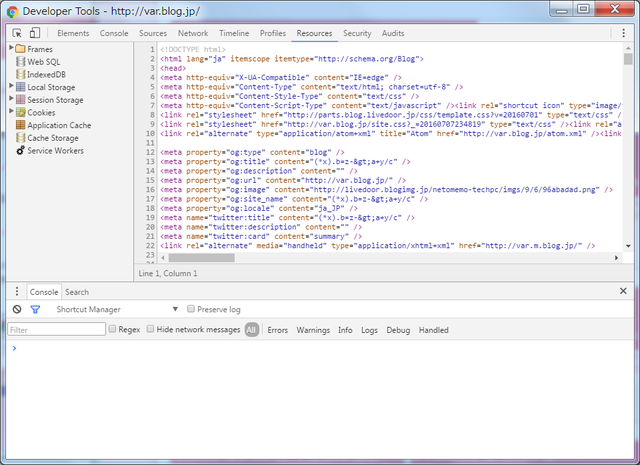Click the console Filter text field

pyautogui.click(x=56, y=329)
